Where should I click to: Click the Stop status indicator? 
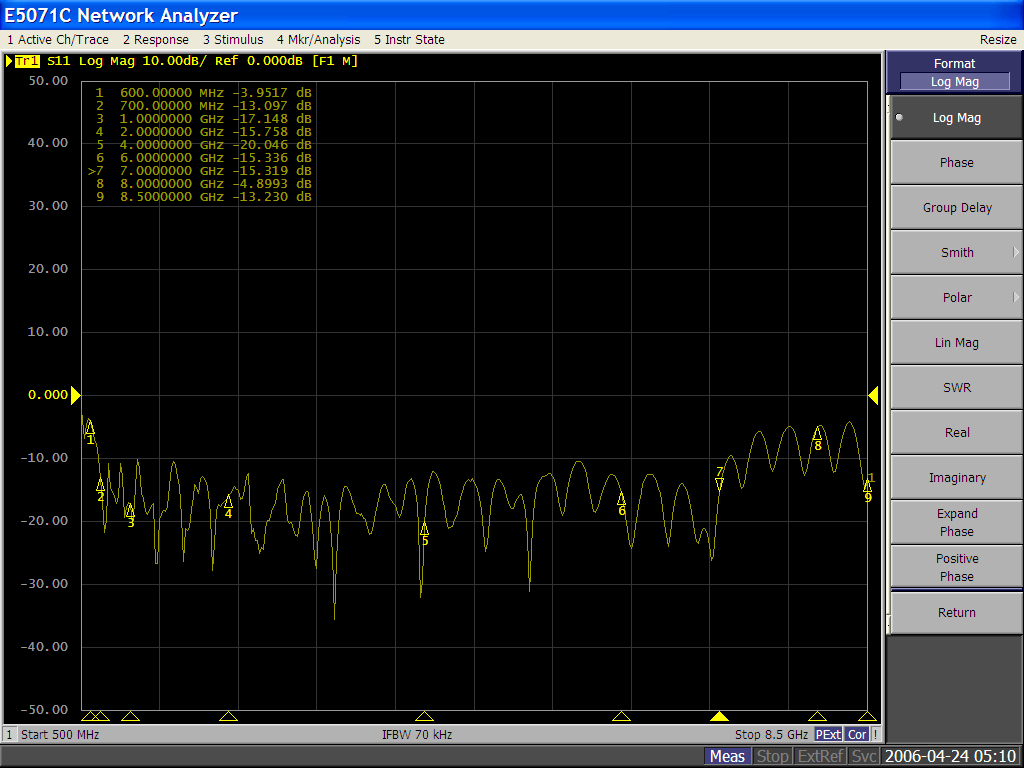pos(773,756)
